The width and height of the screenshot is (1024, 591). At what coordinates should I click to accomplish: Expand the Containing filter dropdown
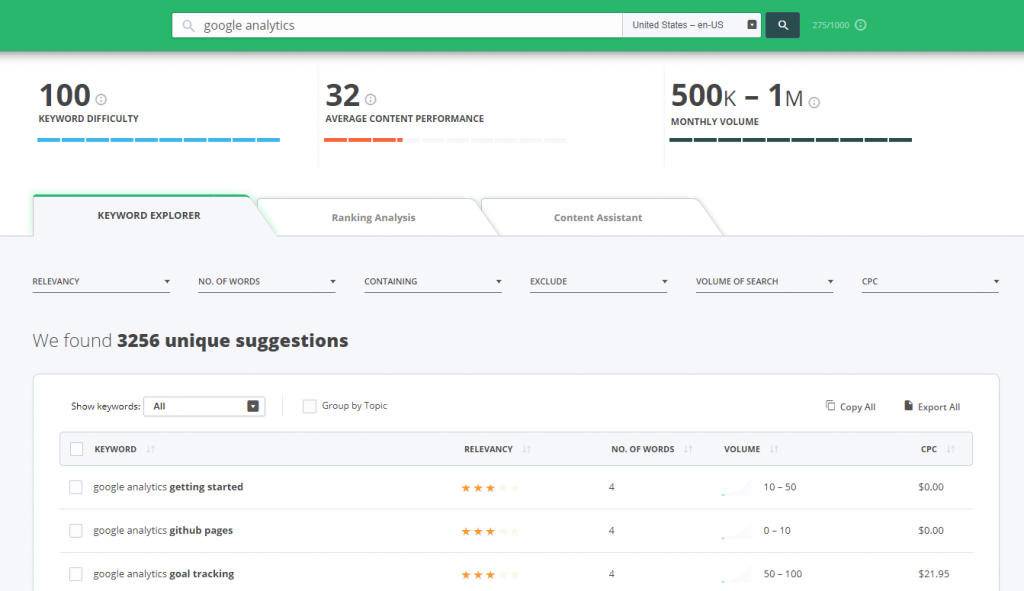[433, 281]
